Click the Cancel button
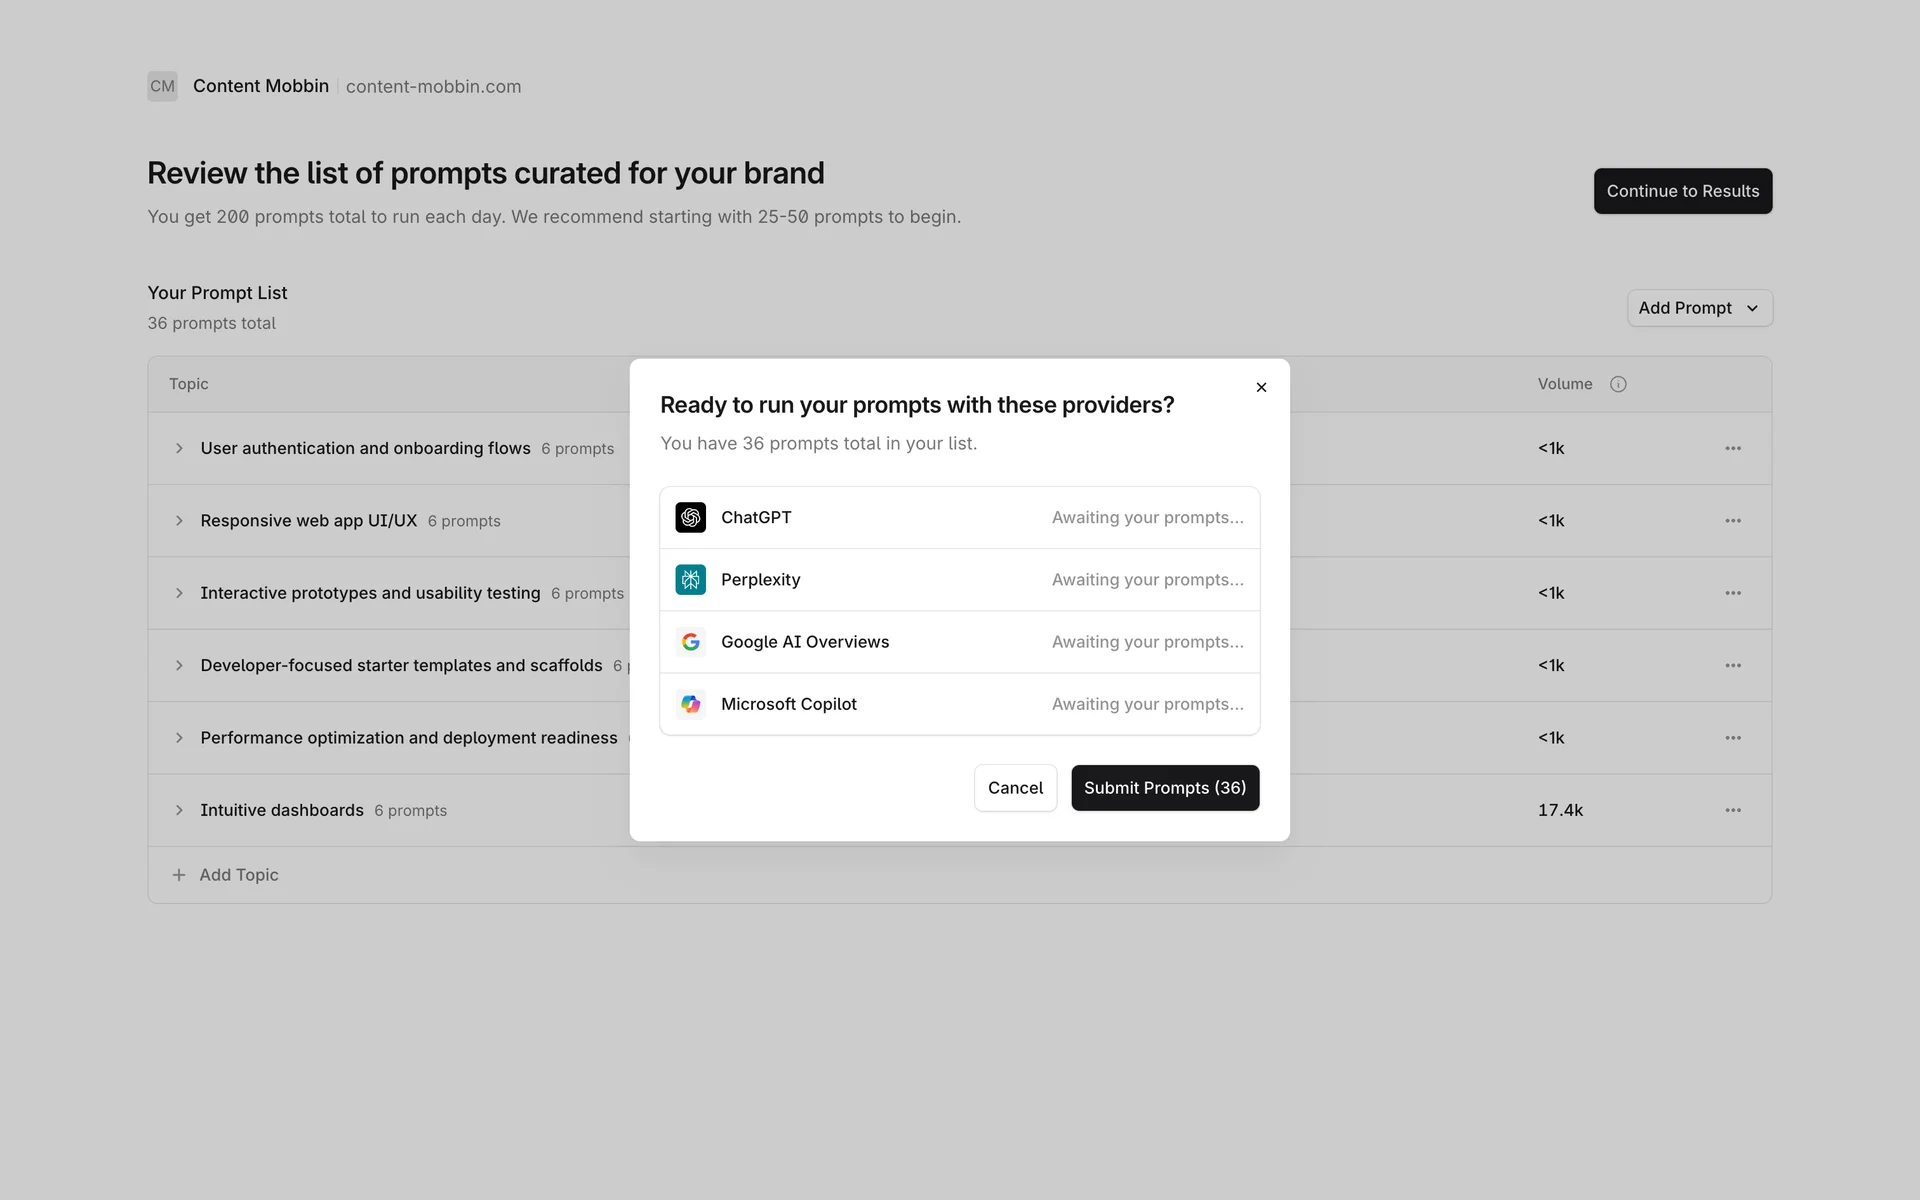 pos(1015,788)
